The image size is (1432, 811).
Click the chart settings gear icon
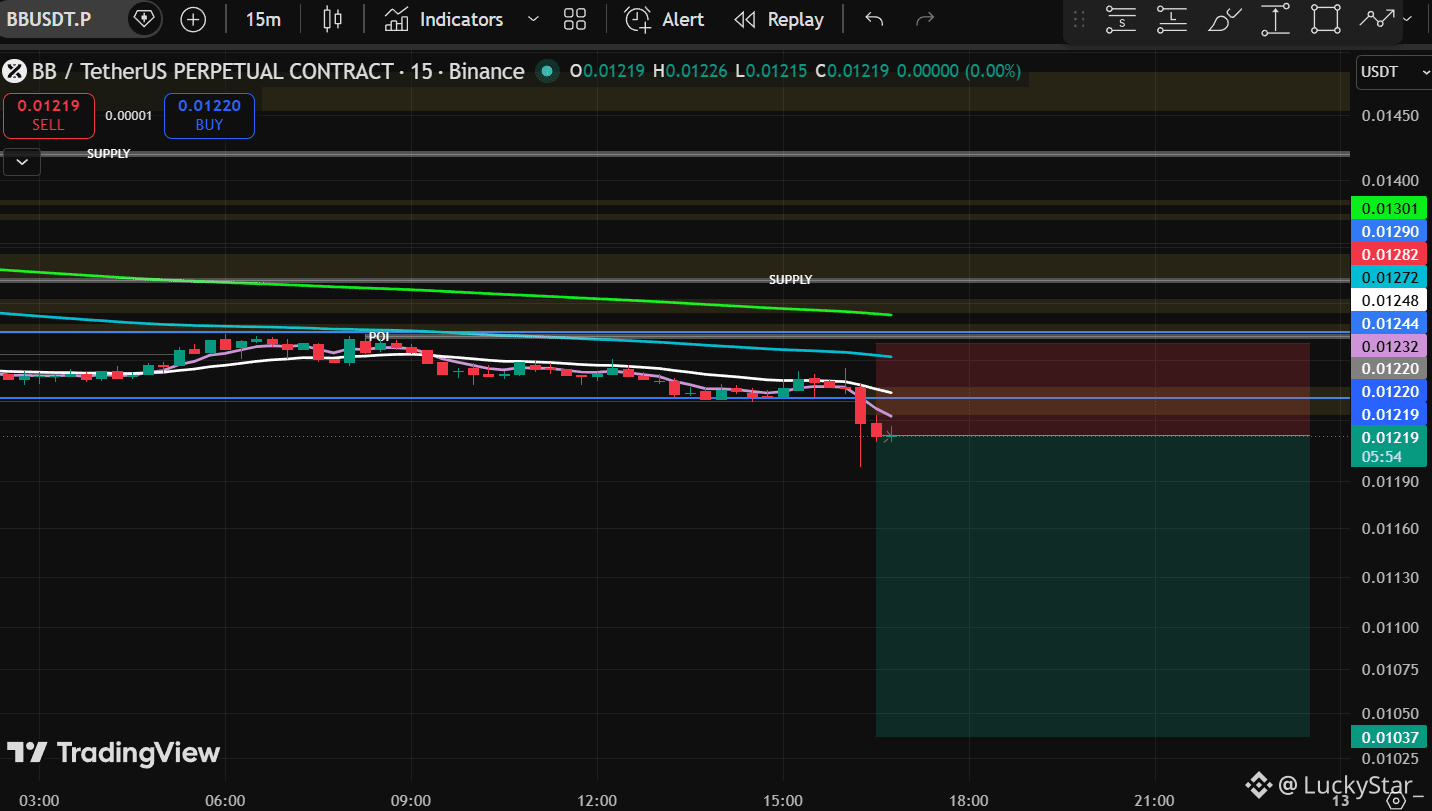(x=1397, y=799)
